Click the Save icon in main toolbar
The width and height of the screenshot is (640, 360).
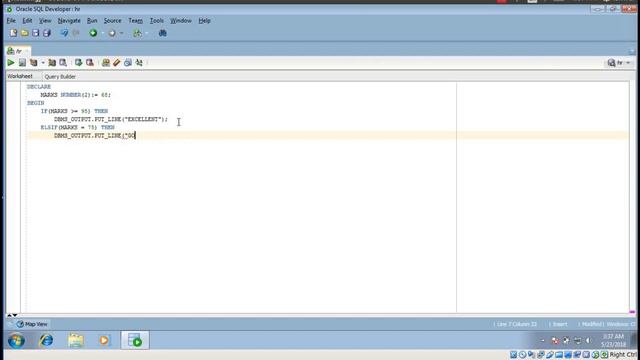click(36, 33)
